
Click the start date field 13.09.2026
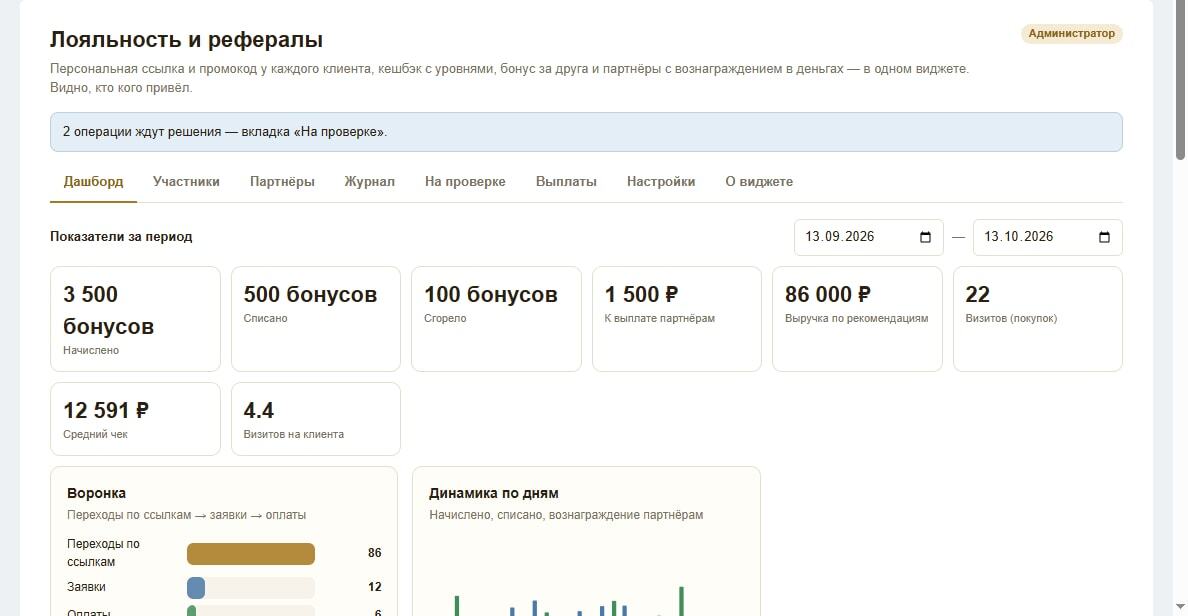point(868,237)
